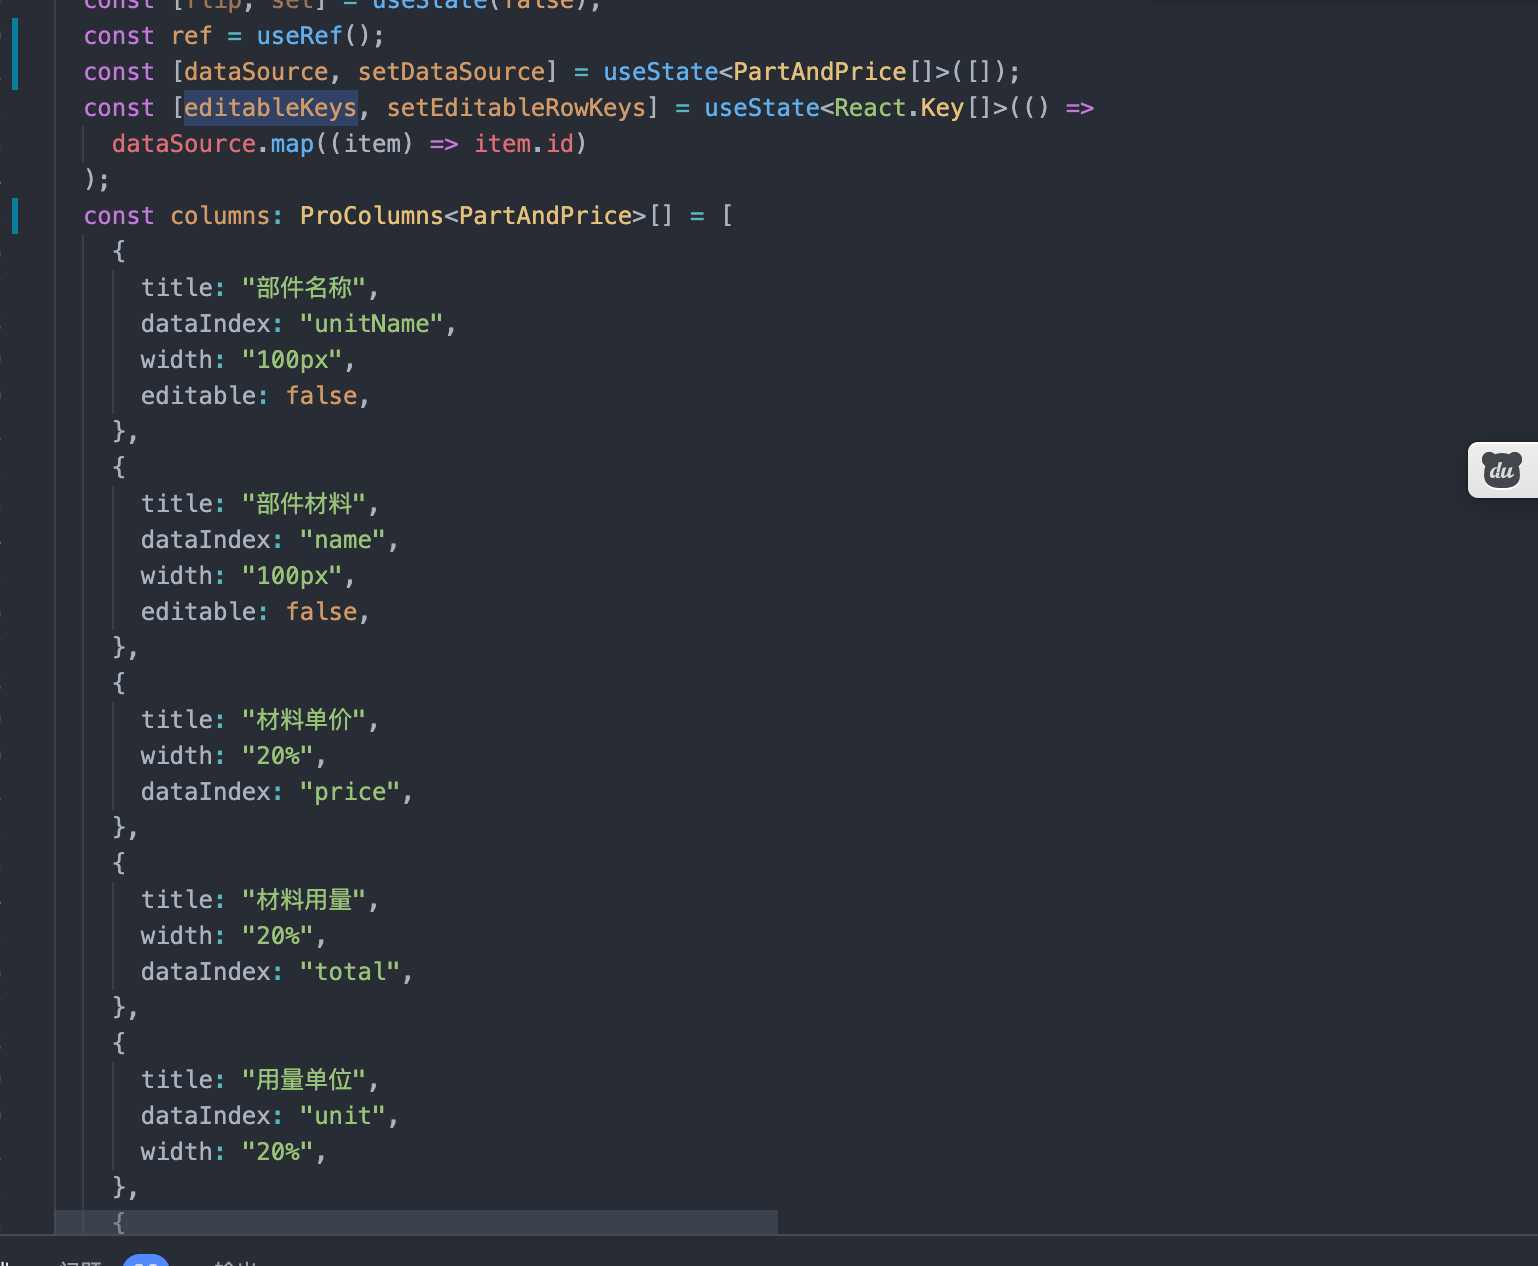This screenshot has height=1266, width=1538.
Task: Place cursor on useState in the dataSource line
Action: coord(660,71)
